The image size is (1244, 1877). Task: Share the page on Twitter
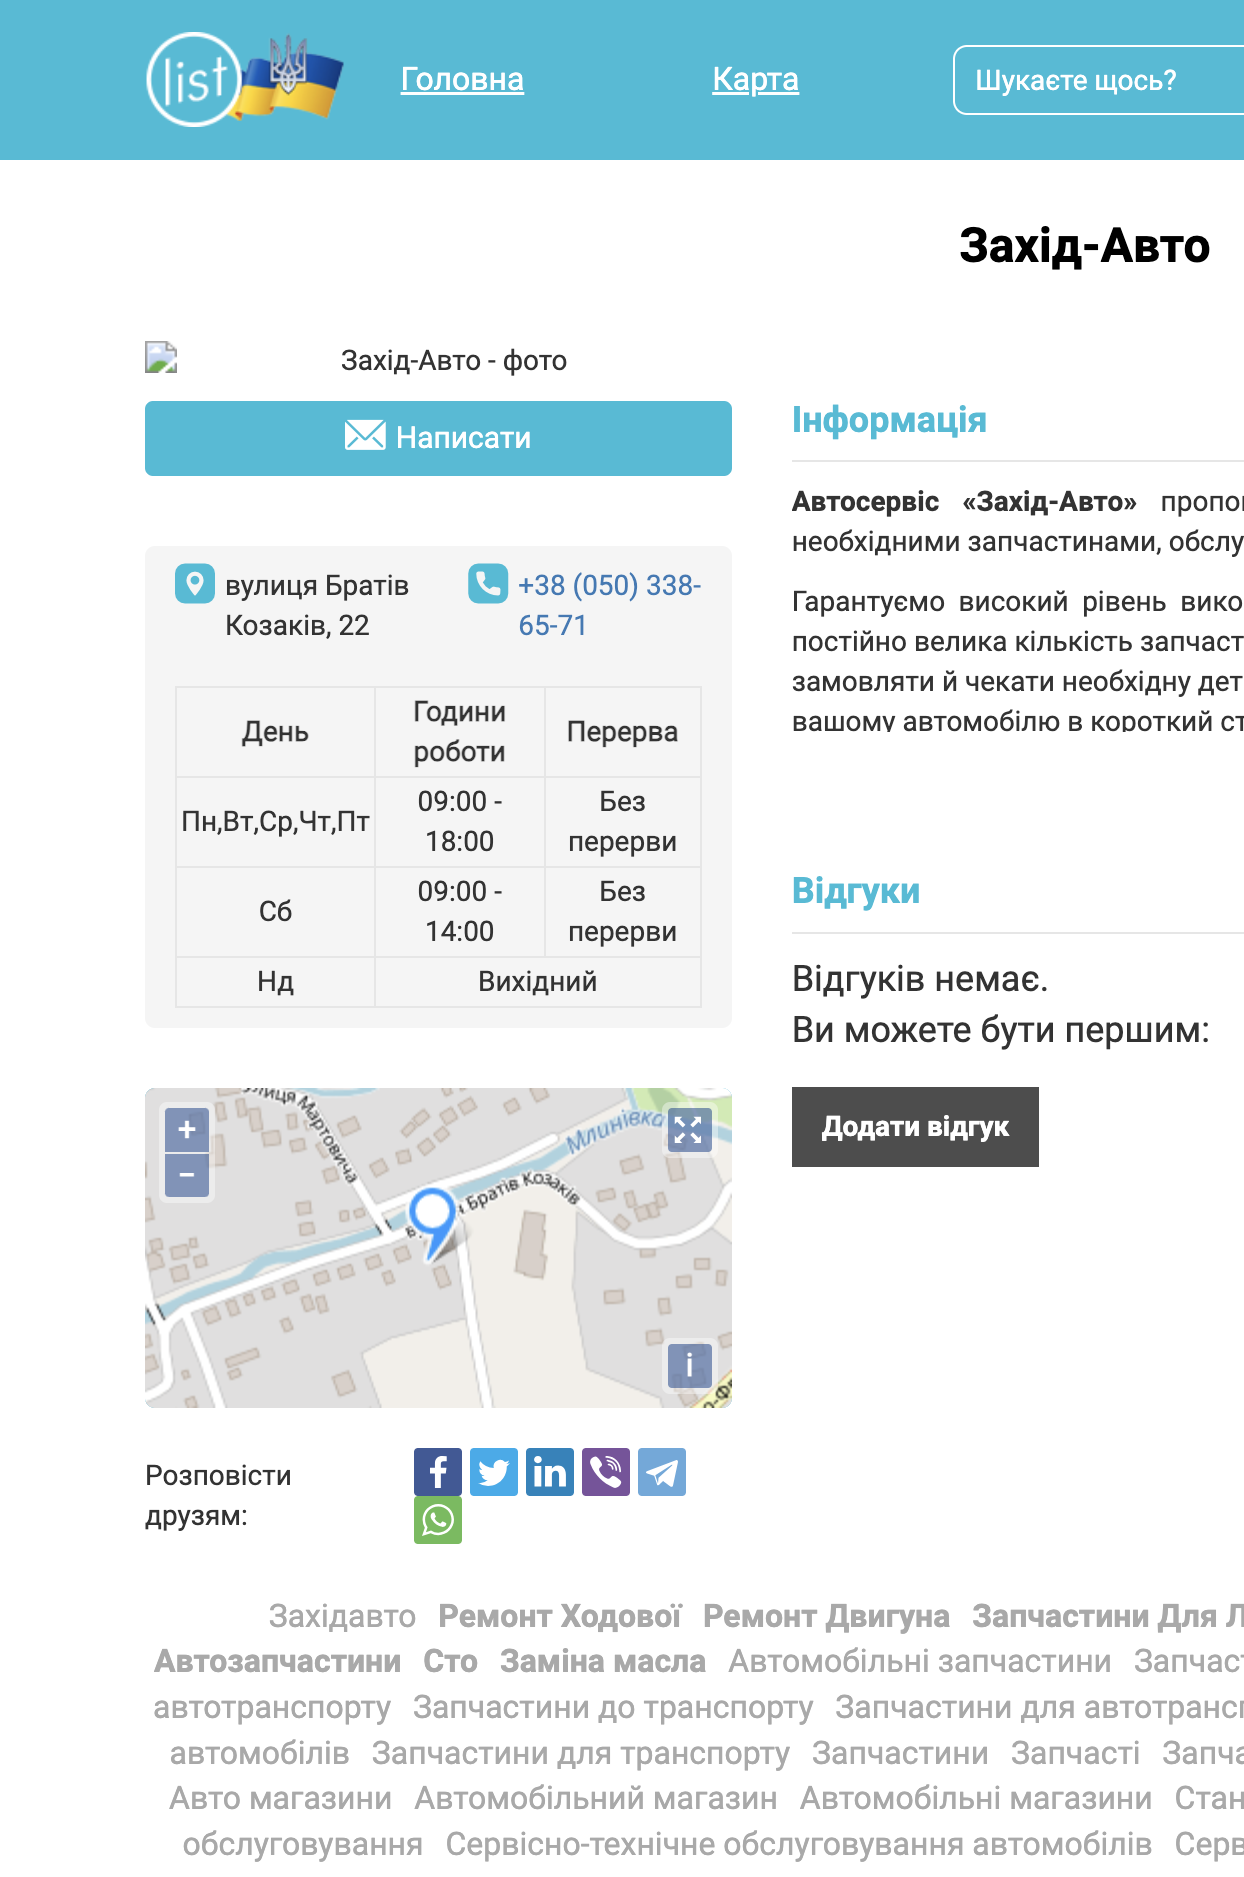pos(494,1472)
